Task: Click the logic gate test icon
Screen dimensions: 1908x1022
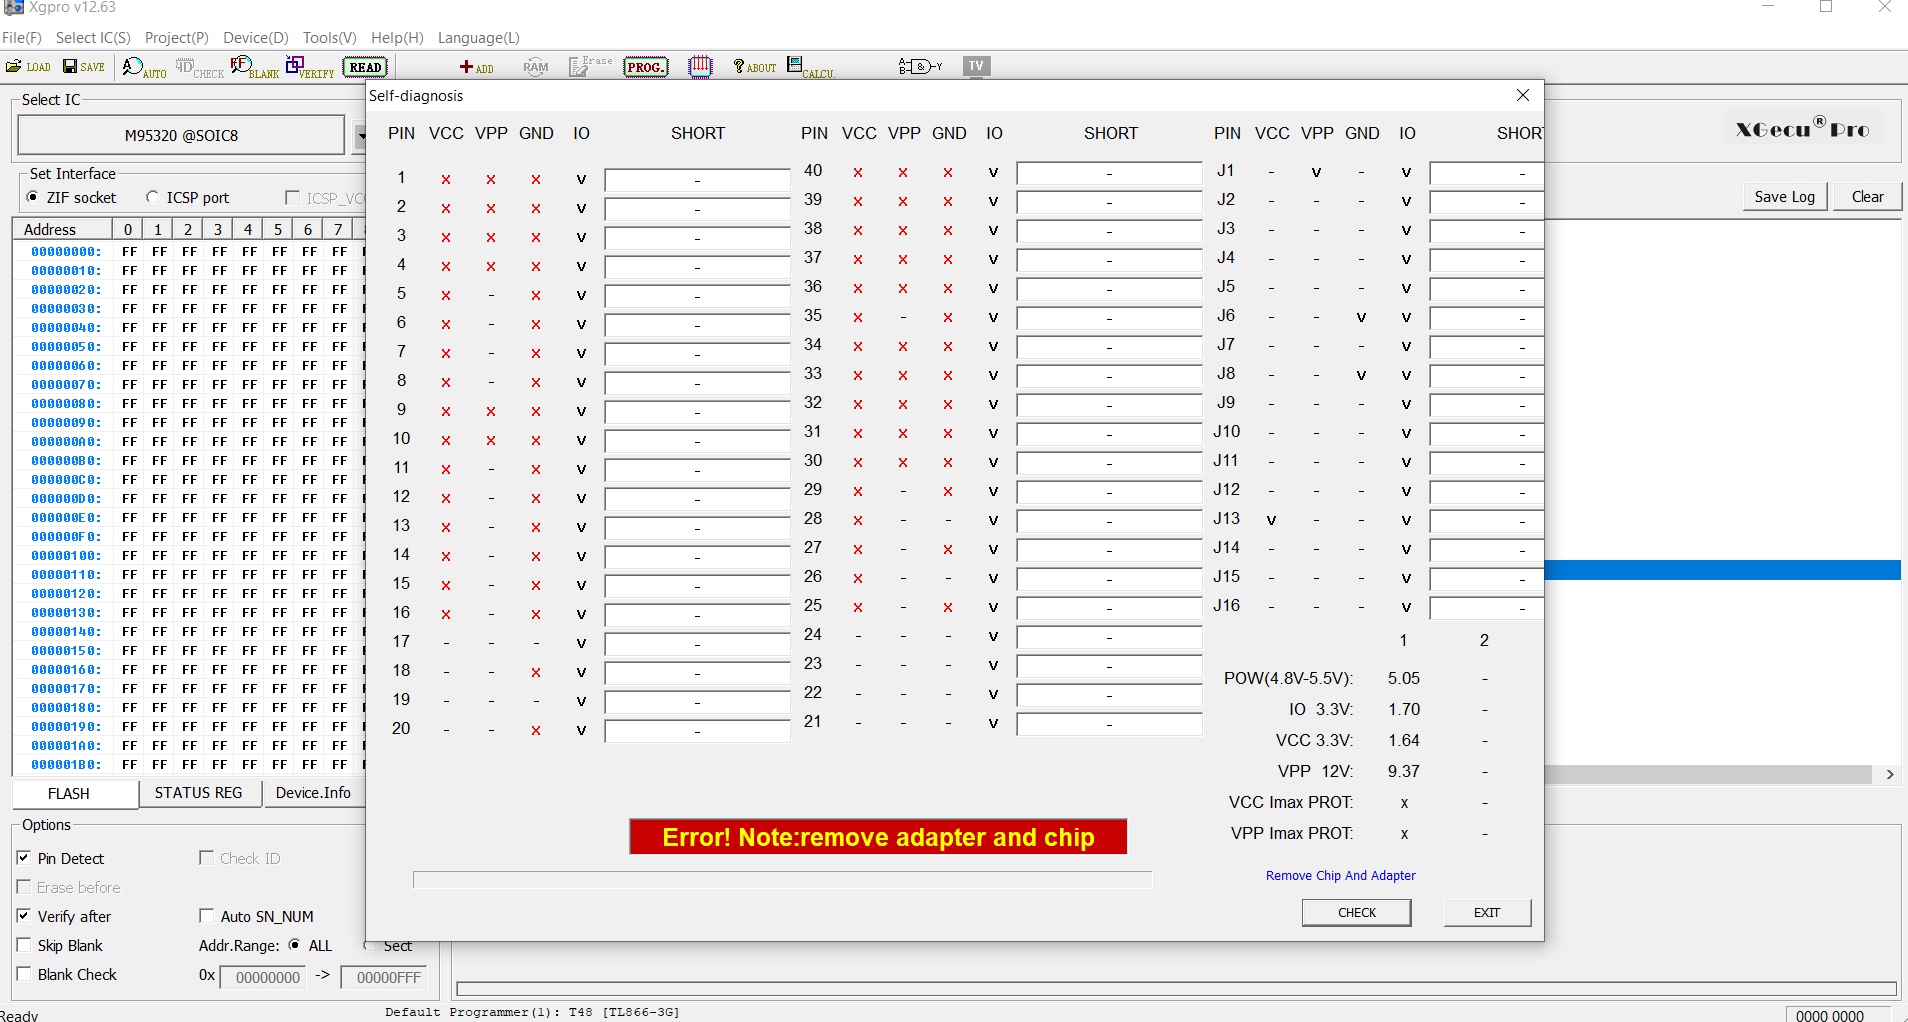Action: [919, 67]
